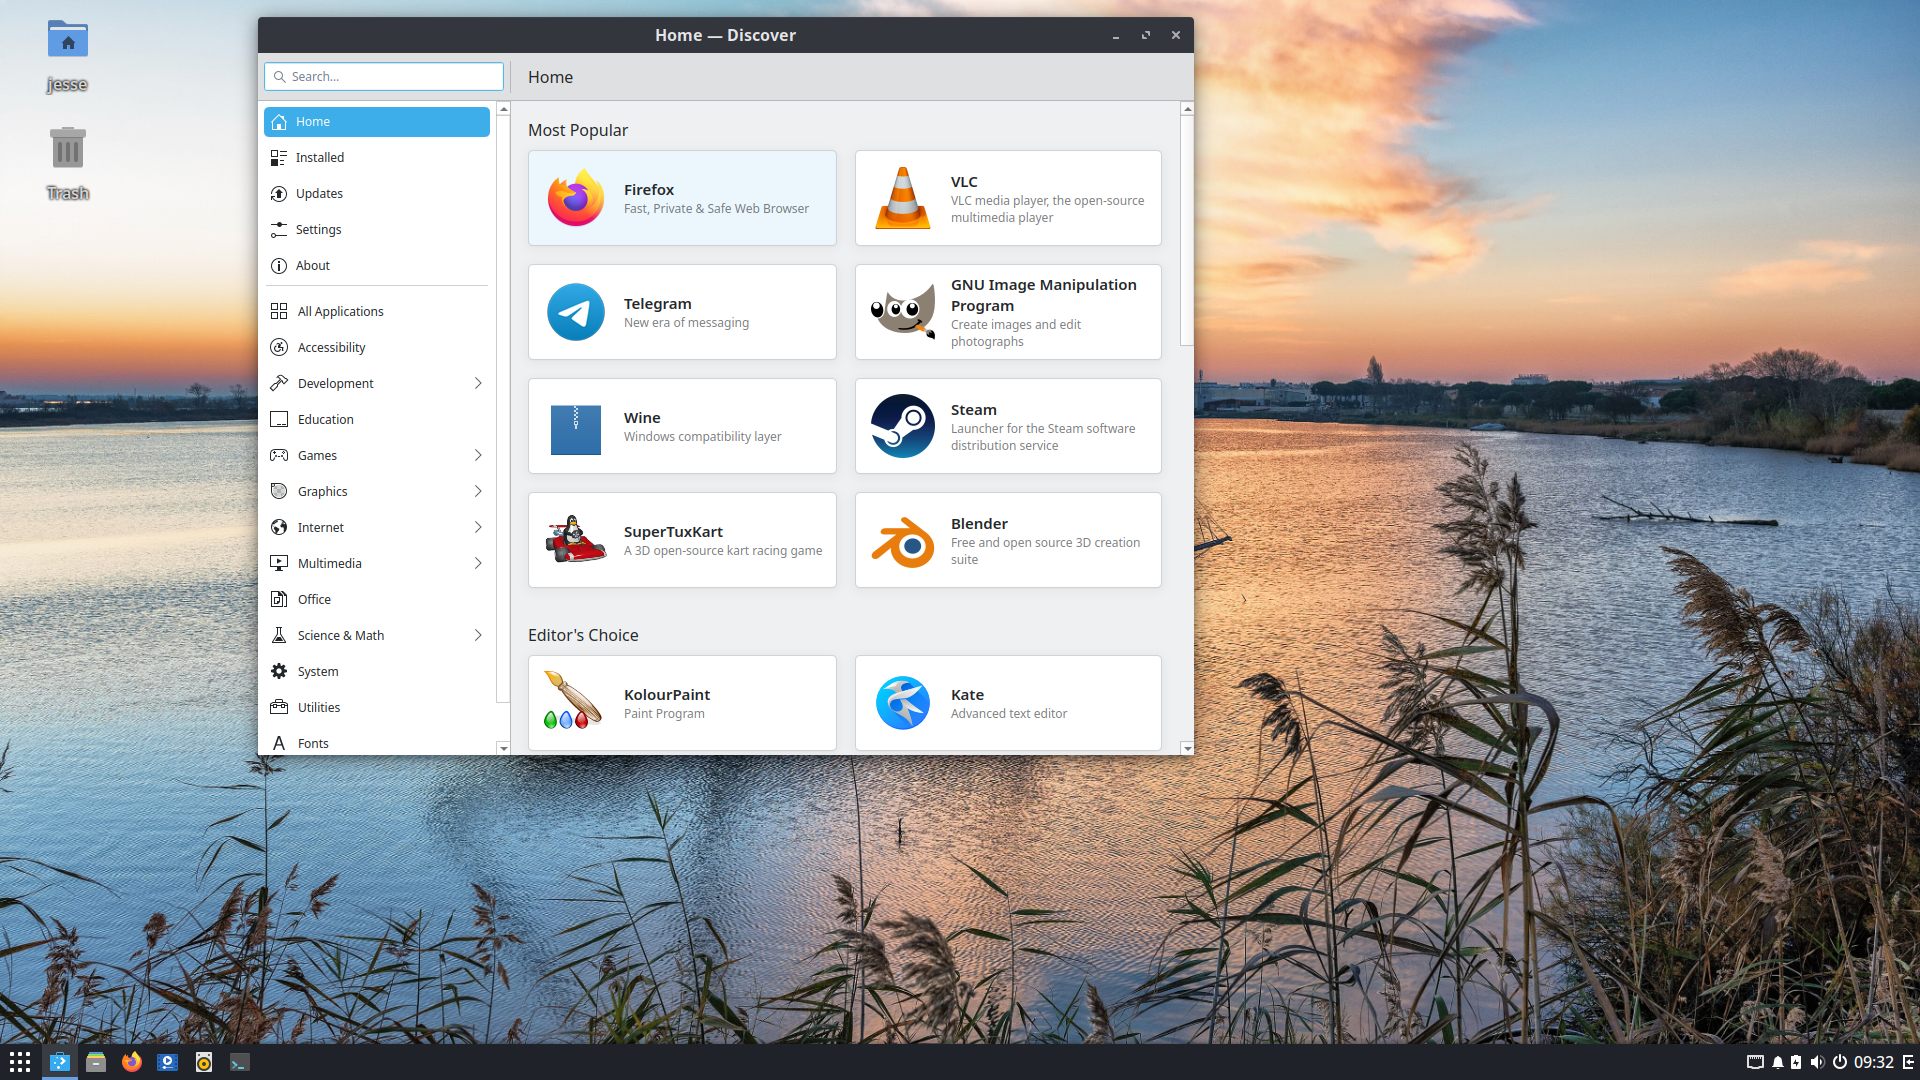
Task: Select the Utilities category
Action: pos(377,708)
